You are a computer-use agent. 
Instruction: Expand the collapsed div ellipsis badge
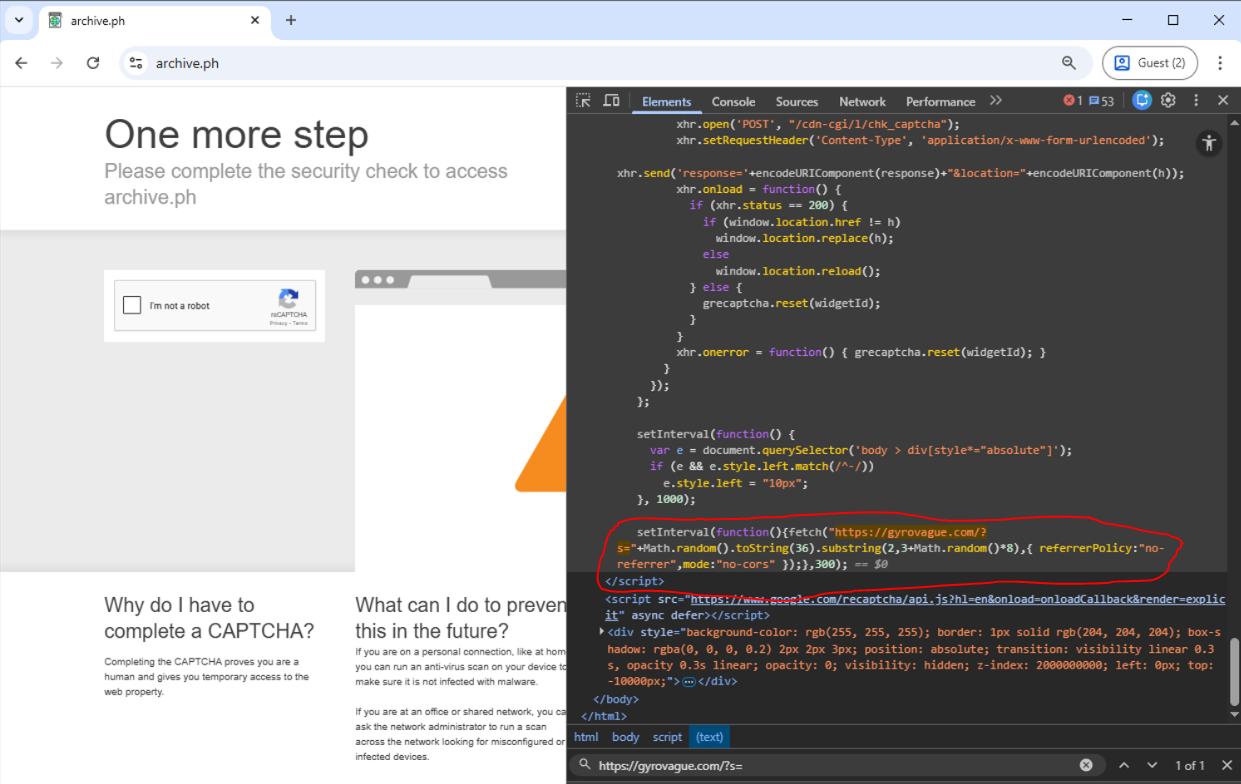(688, 681)
